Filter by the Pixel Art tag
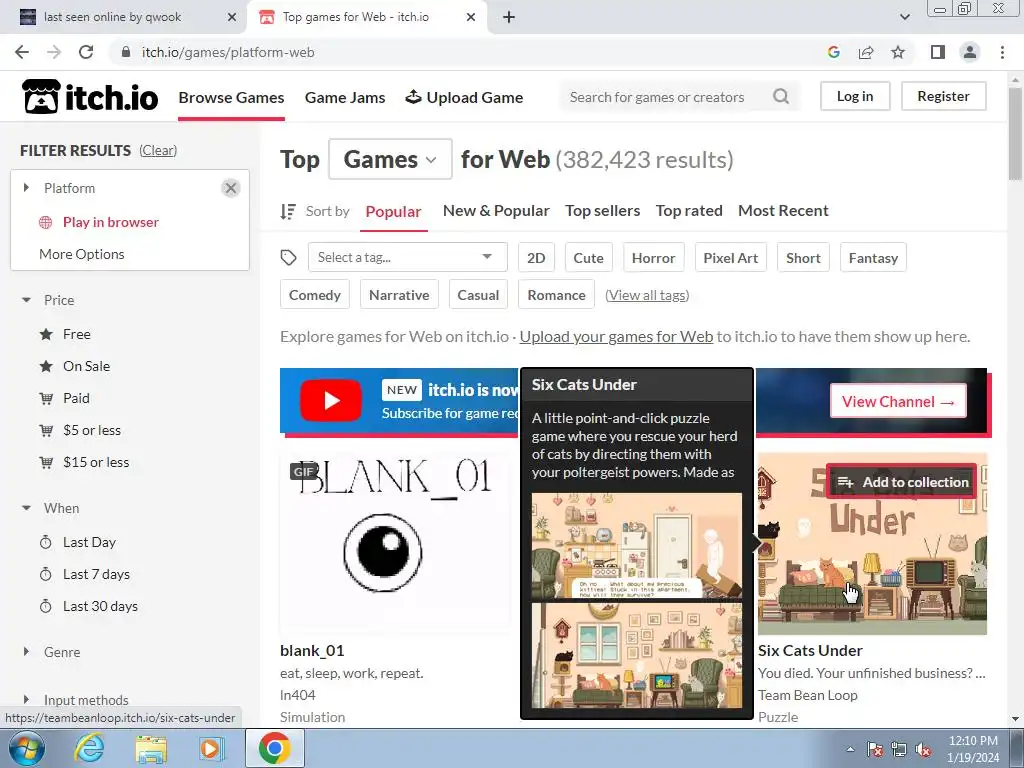This screenshot has height=768, width=1024. pyautogui.click(x=731, y=258)
